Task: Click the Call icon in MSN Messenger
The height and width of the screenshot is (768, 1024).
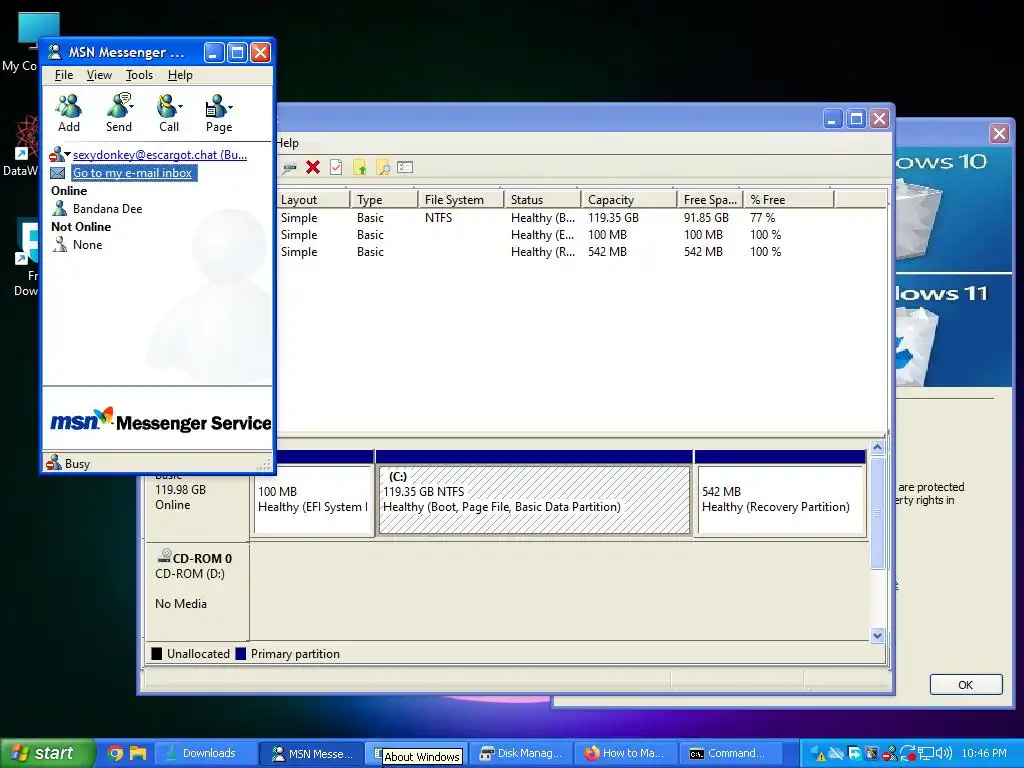Action: coord(167,106)
